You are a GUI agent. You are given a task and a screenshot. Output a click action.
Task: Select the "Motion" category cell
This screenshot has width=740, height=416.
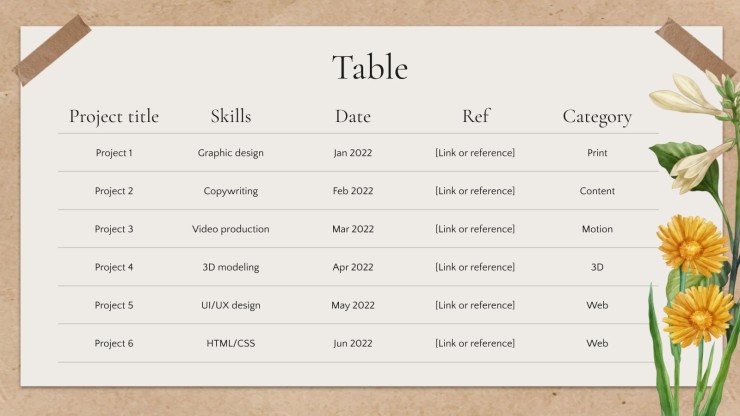click(x=597, y=229)
